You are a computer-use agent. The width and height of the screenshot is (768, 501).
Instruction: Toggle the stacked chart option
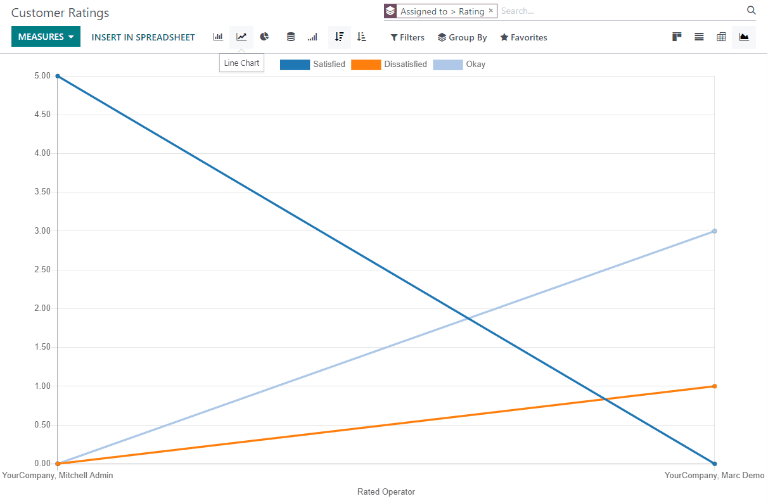coord(291,37)
